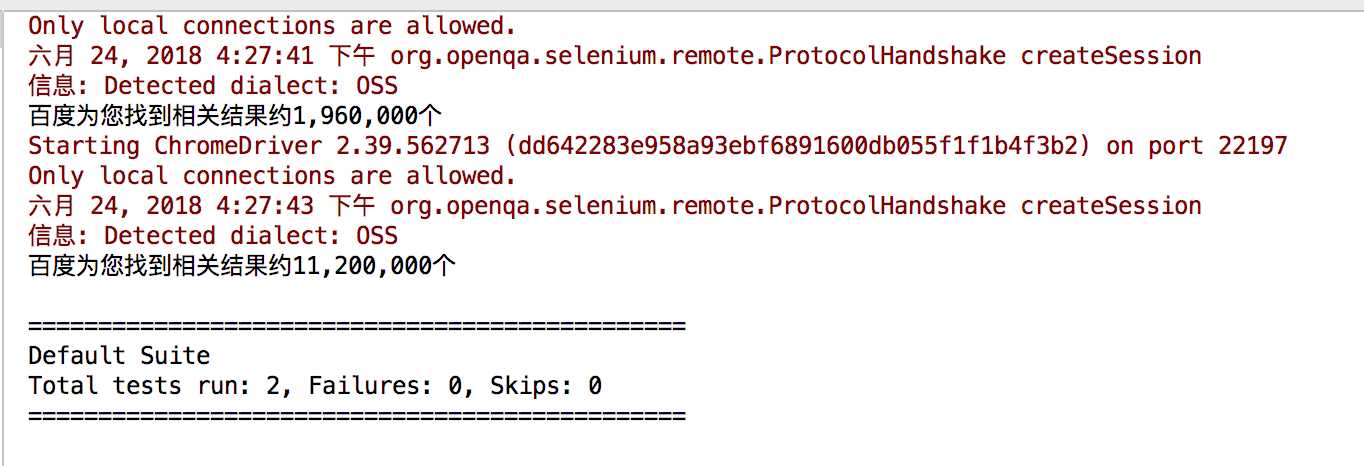Click Only local connections message below Starting ChromeDriver
Image resolution: width=1364 pixels, height=466 pixels.
click(x=272, y=176)
